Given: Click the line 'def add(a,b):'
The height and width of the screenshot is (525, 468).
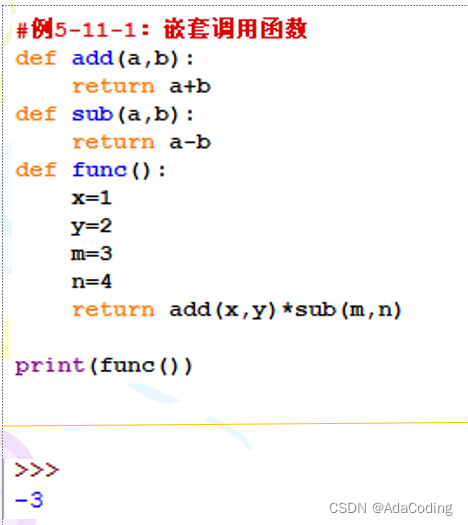Looking at the screenshot, I should (104, 59).
